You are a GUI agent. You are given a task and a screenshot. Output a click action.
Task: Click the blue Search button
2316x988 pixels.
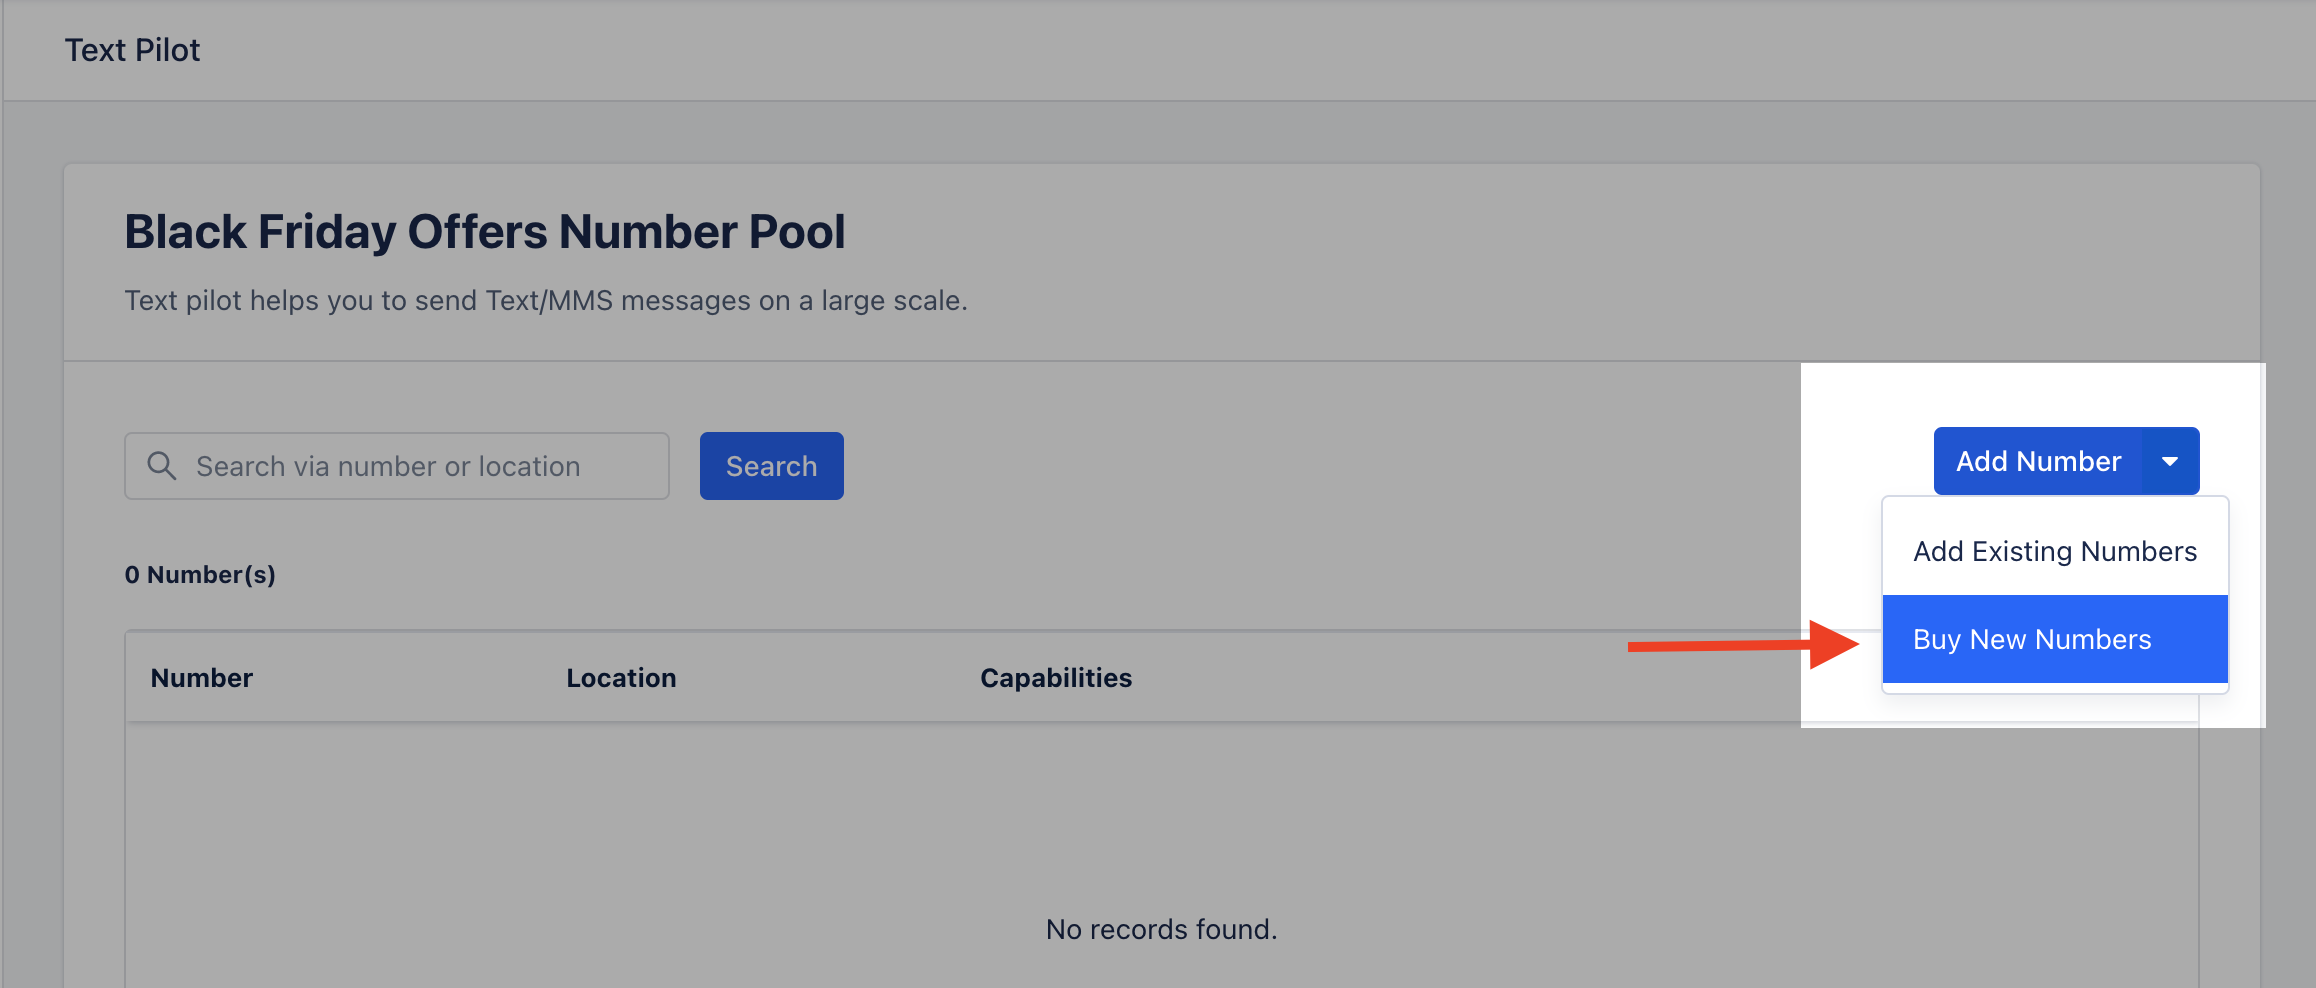(x=771, y=466)
